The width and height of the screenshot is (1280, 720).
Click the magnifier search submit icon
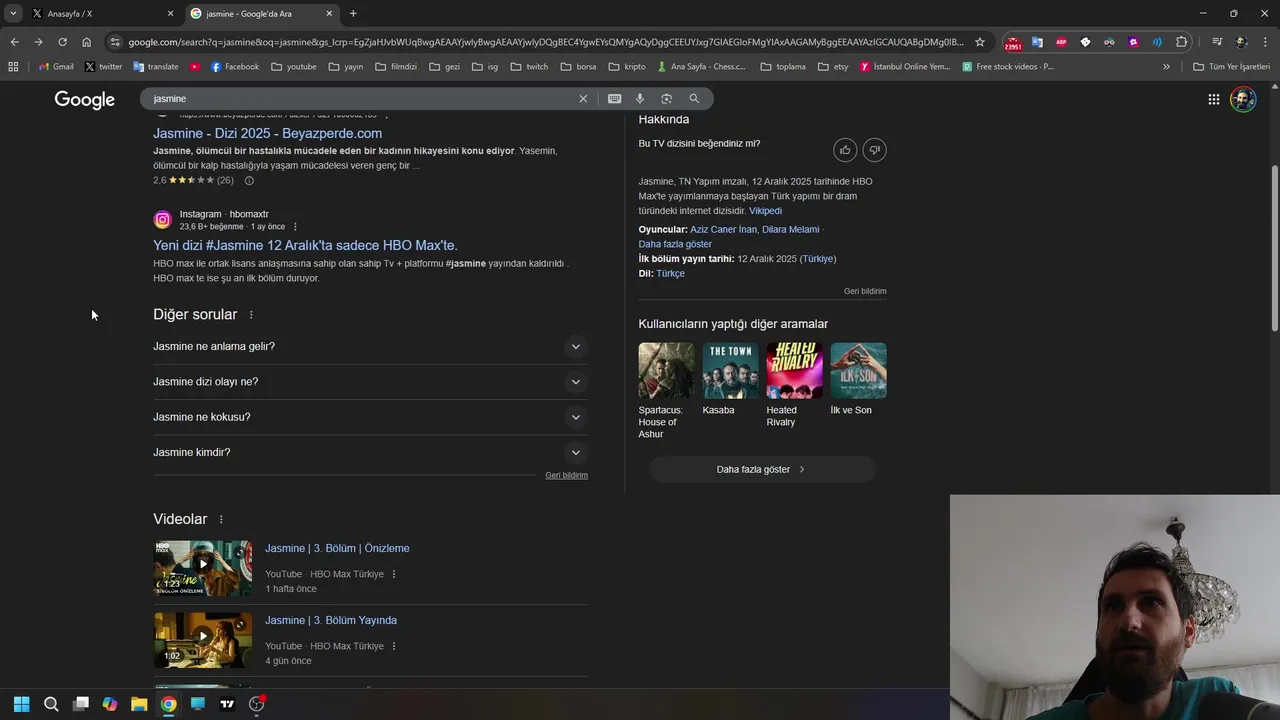(x=694, y=99)
